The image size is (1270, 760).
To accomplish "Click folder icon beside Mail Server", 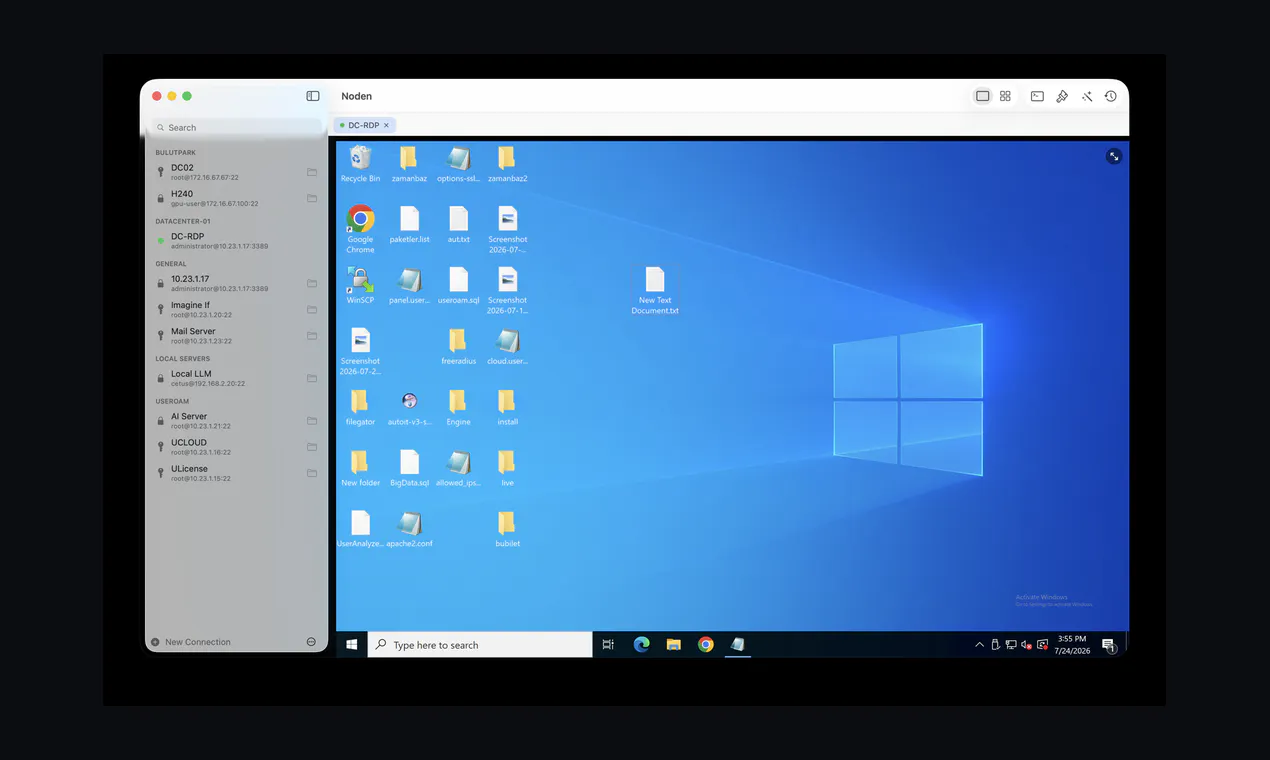I will tap(312, 335).
